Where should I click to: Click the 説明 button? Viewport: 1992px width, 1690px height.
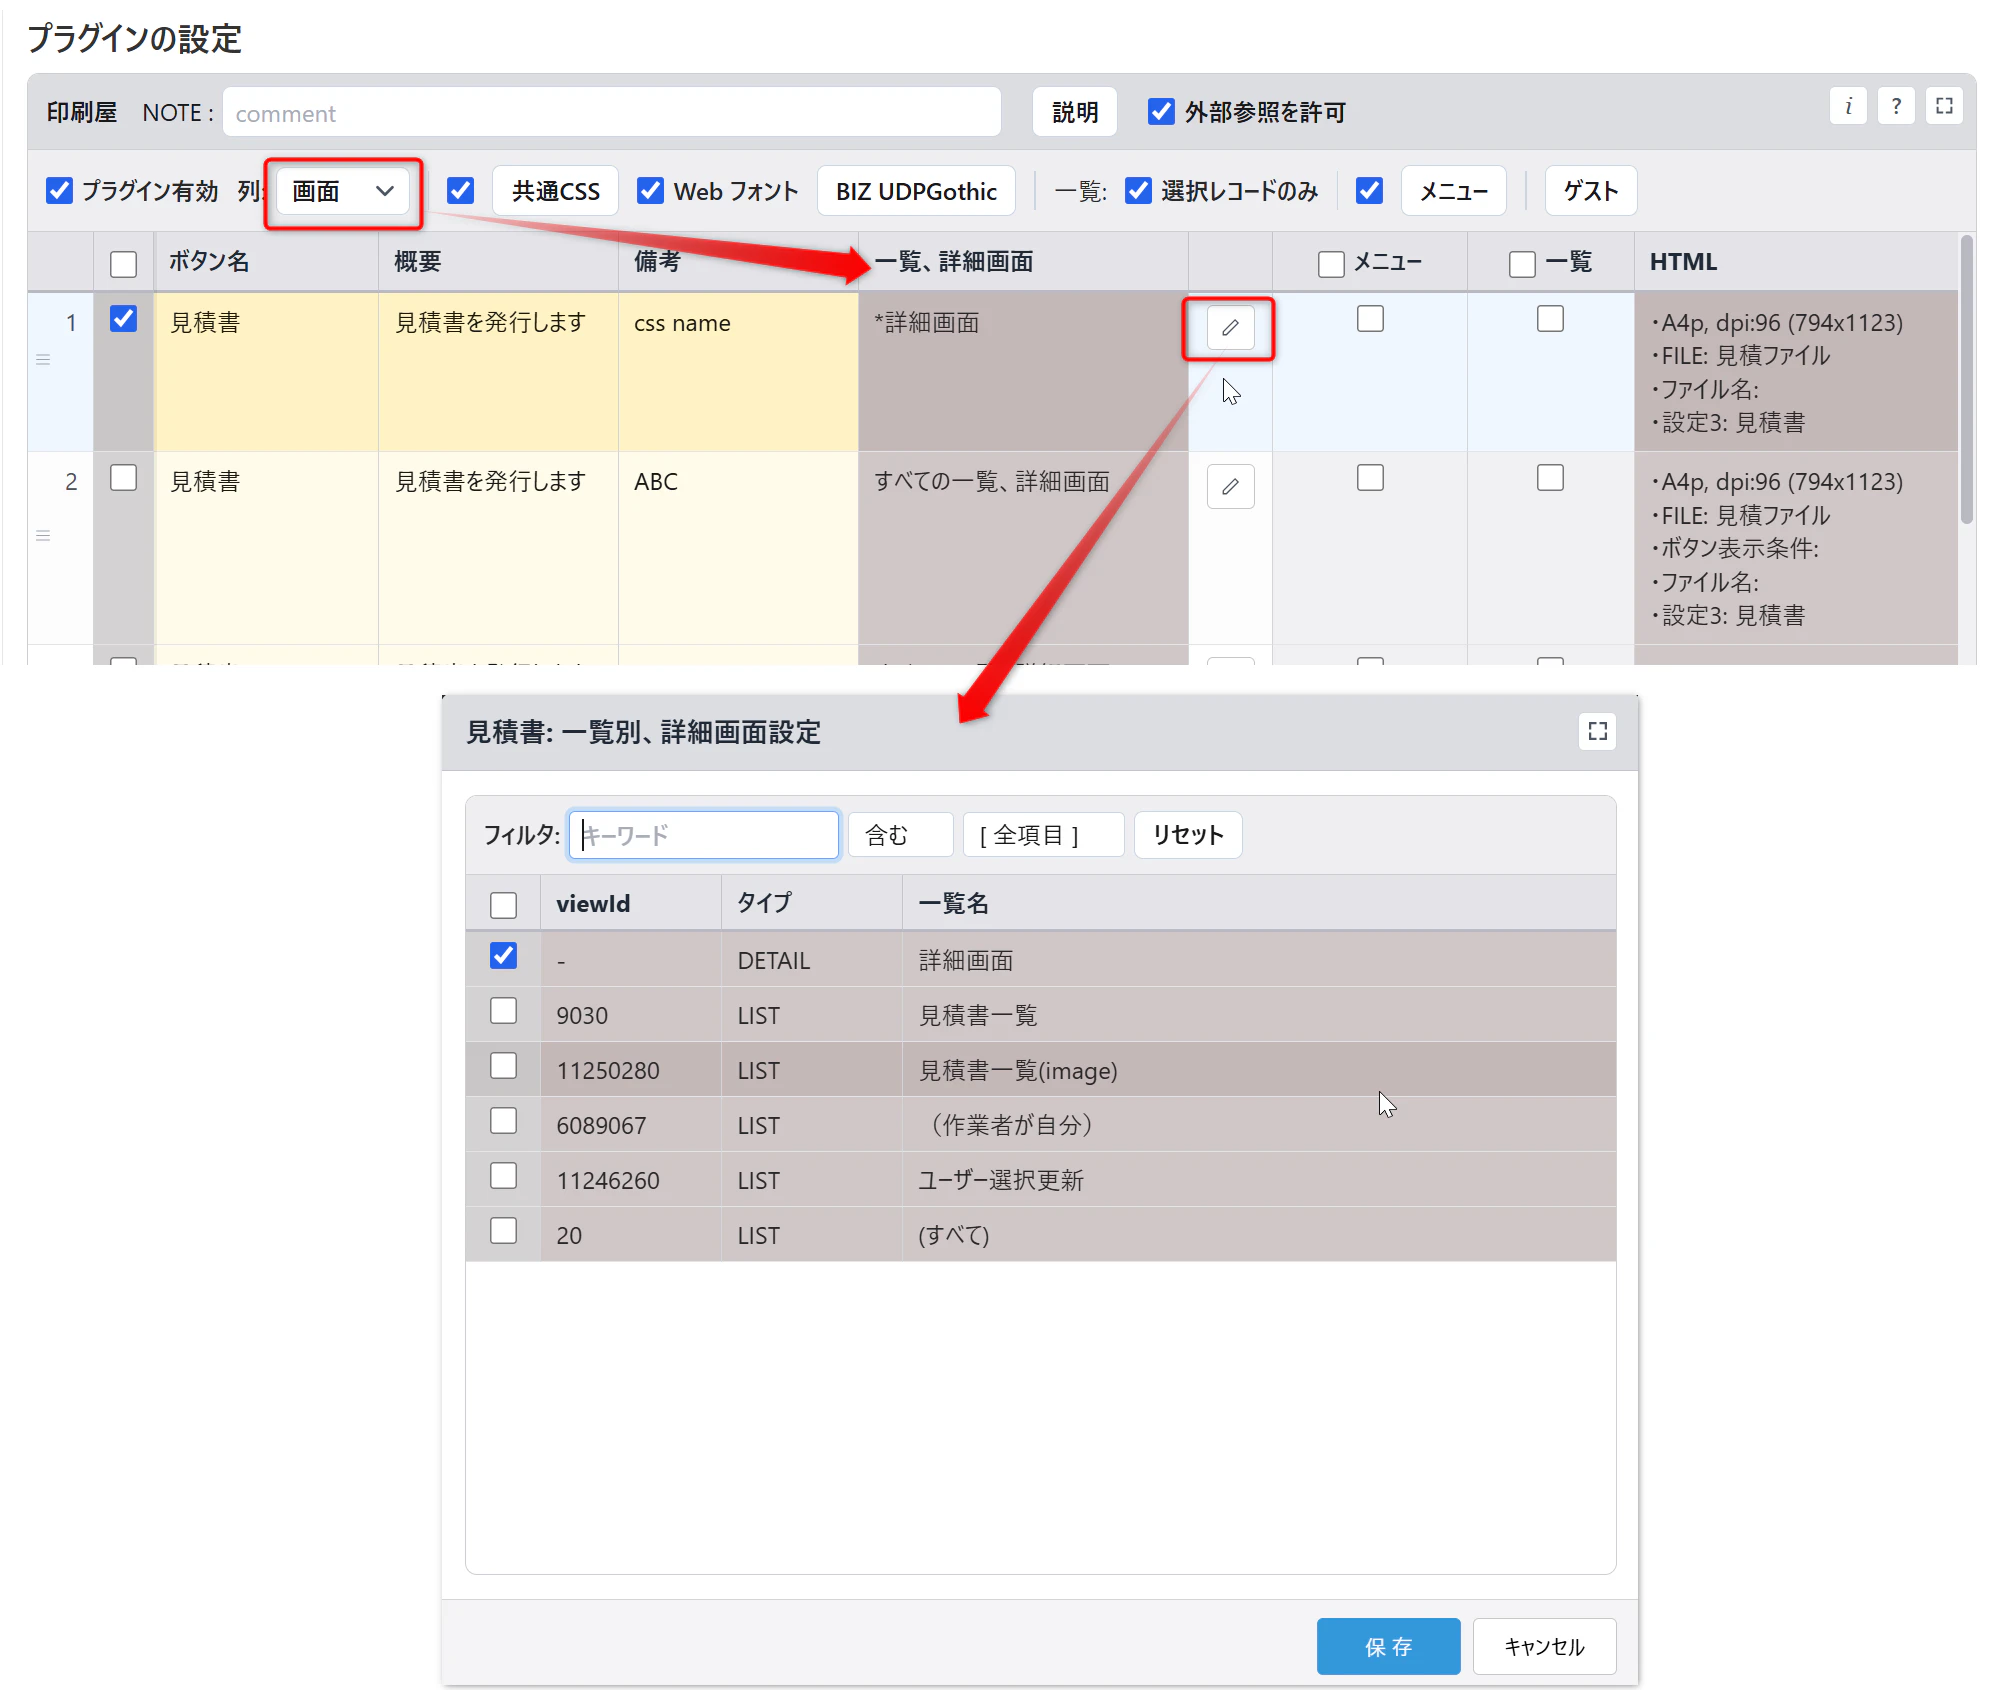pos(1075,112)
